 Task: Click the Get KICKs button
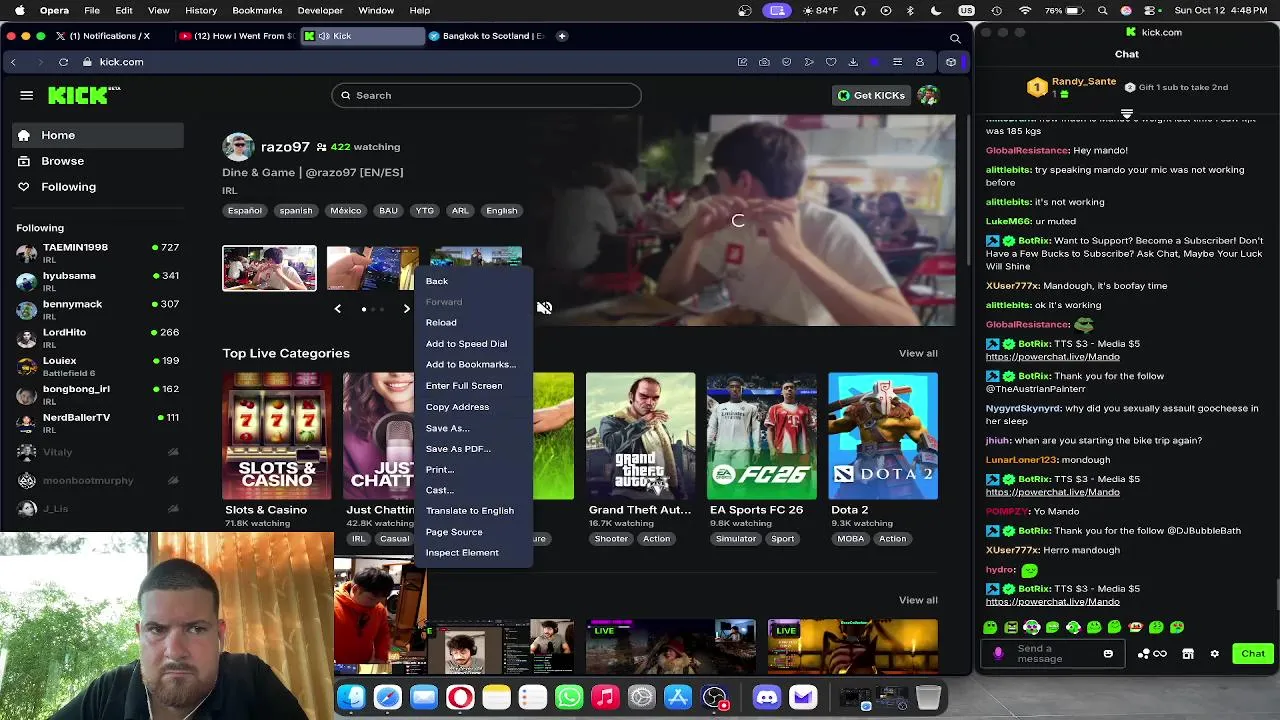[871, 95]
